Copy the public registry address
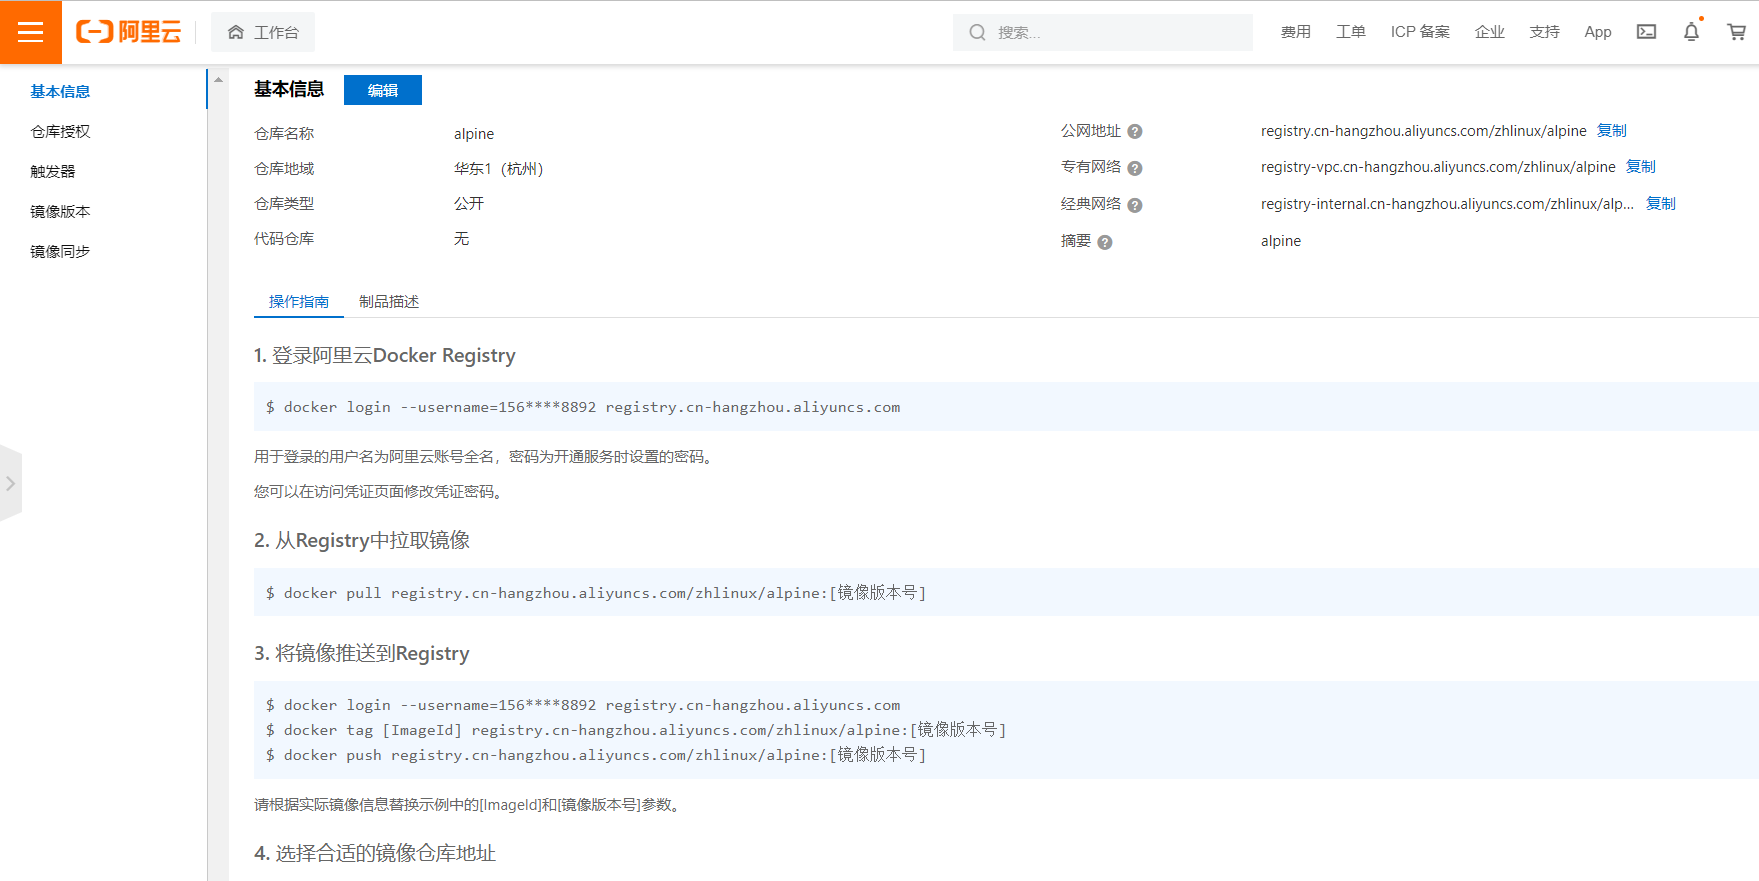The width and height of the screenshot is (1759, 881). tap(1611, 131)
